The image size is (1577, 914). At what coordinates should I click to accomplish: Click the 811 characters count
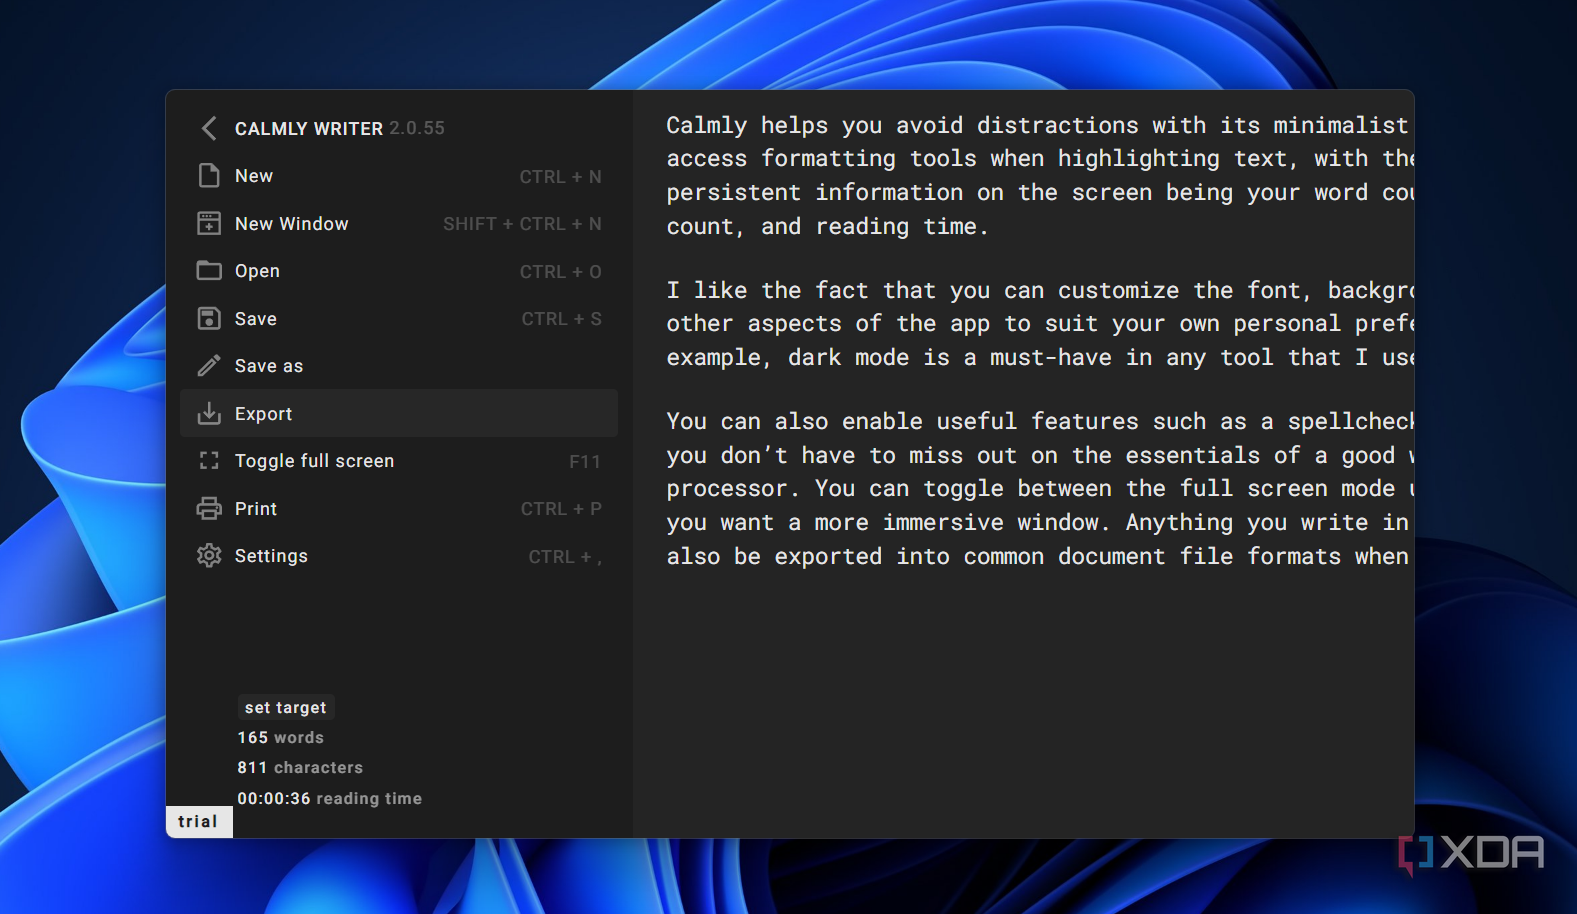(300, 768)
